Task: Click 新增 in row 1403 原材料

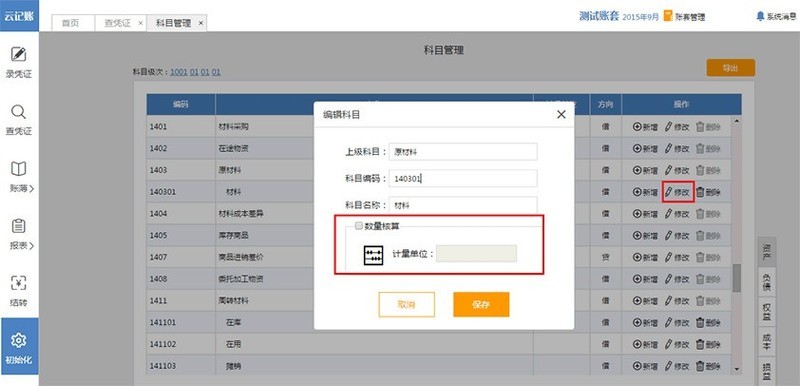Action: point(645,170)
